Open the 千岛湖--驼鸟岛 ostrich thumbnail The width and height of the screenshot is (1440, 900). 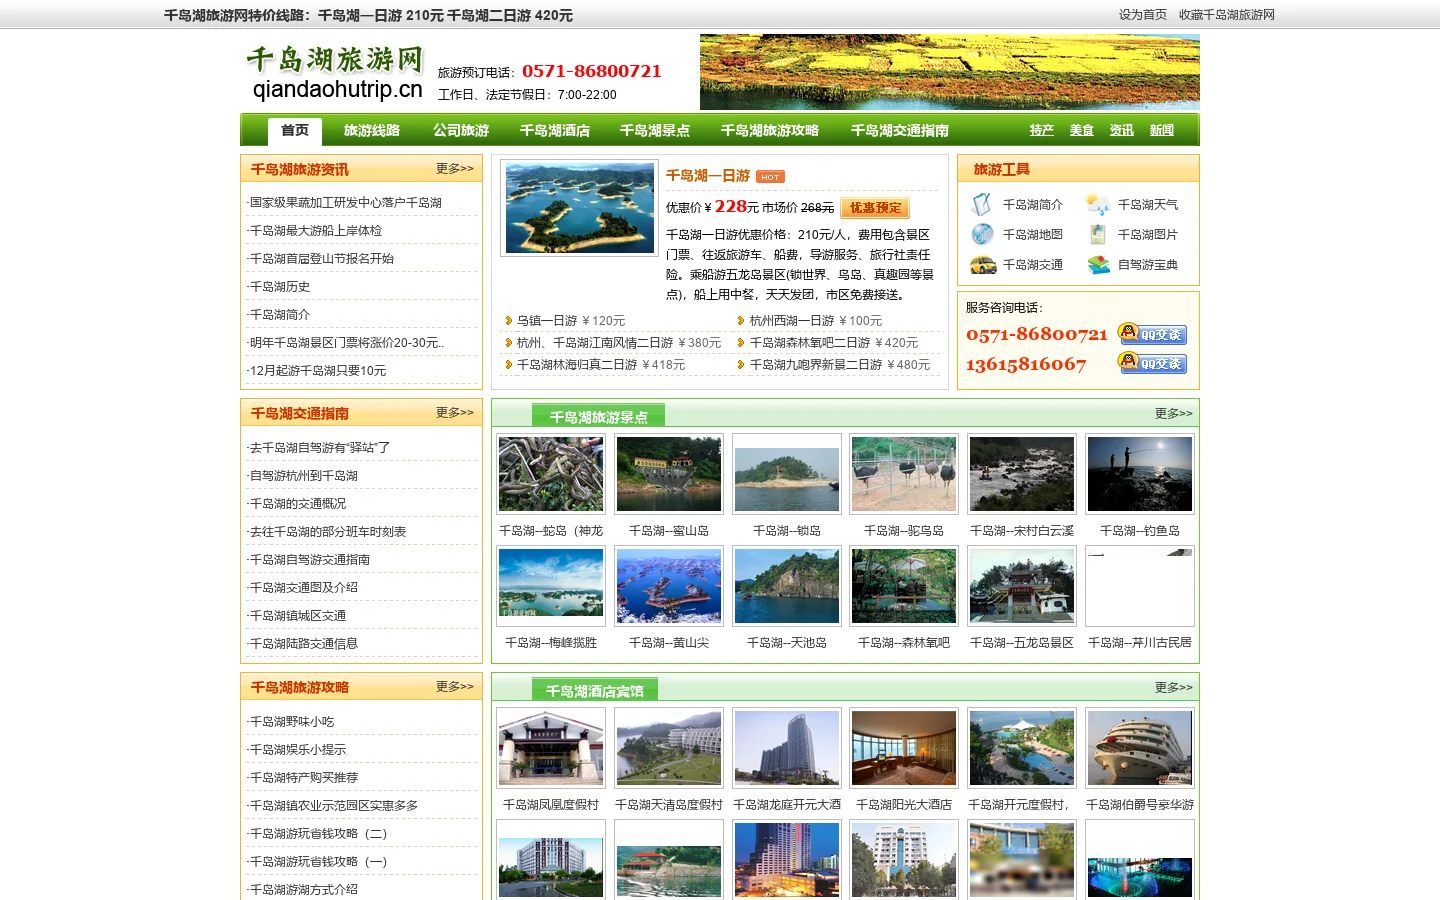[904, 474]
